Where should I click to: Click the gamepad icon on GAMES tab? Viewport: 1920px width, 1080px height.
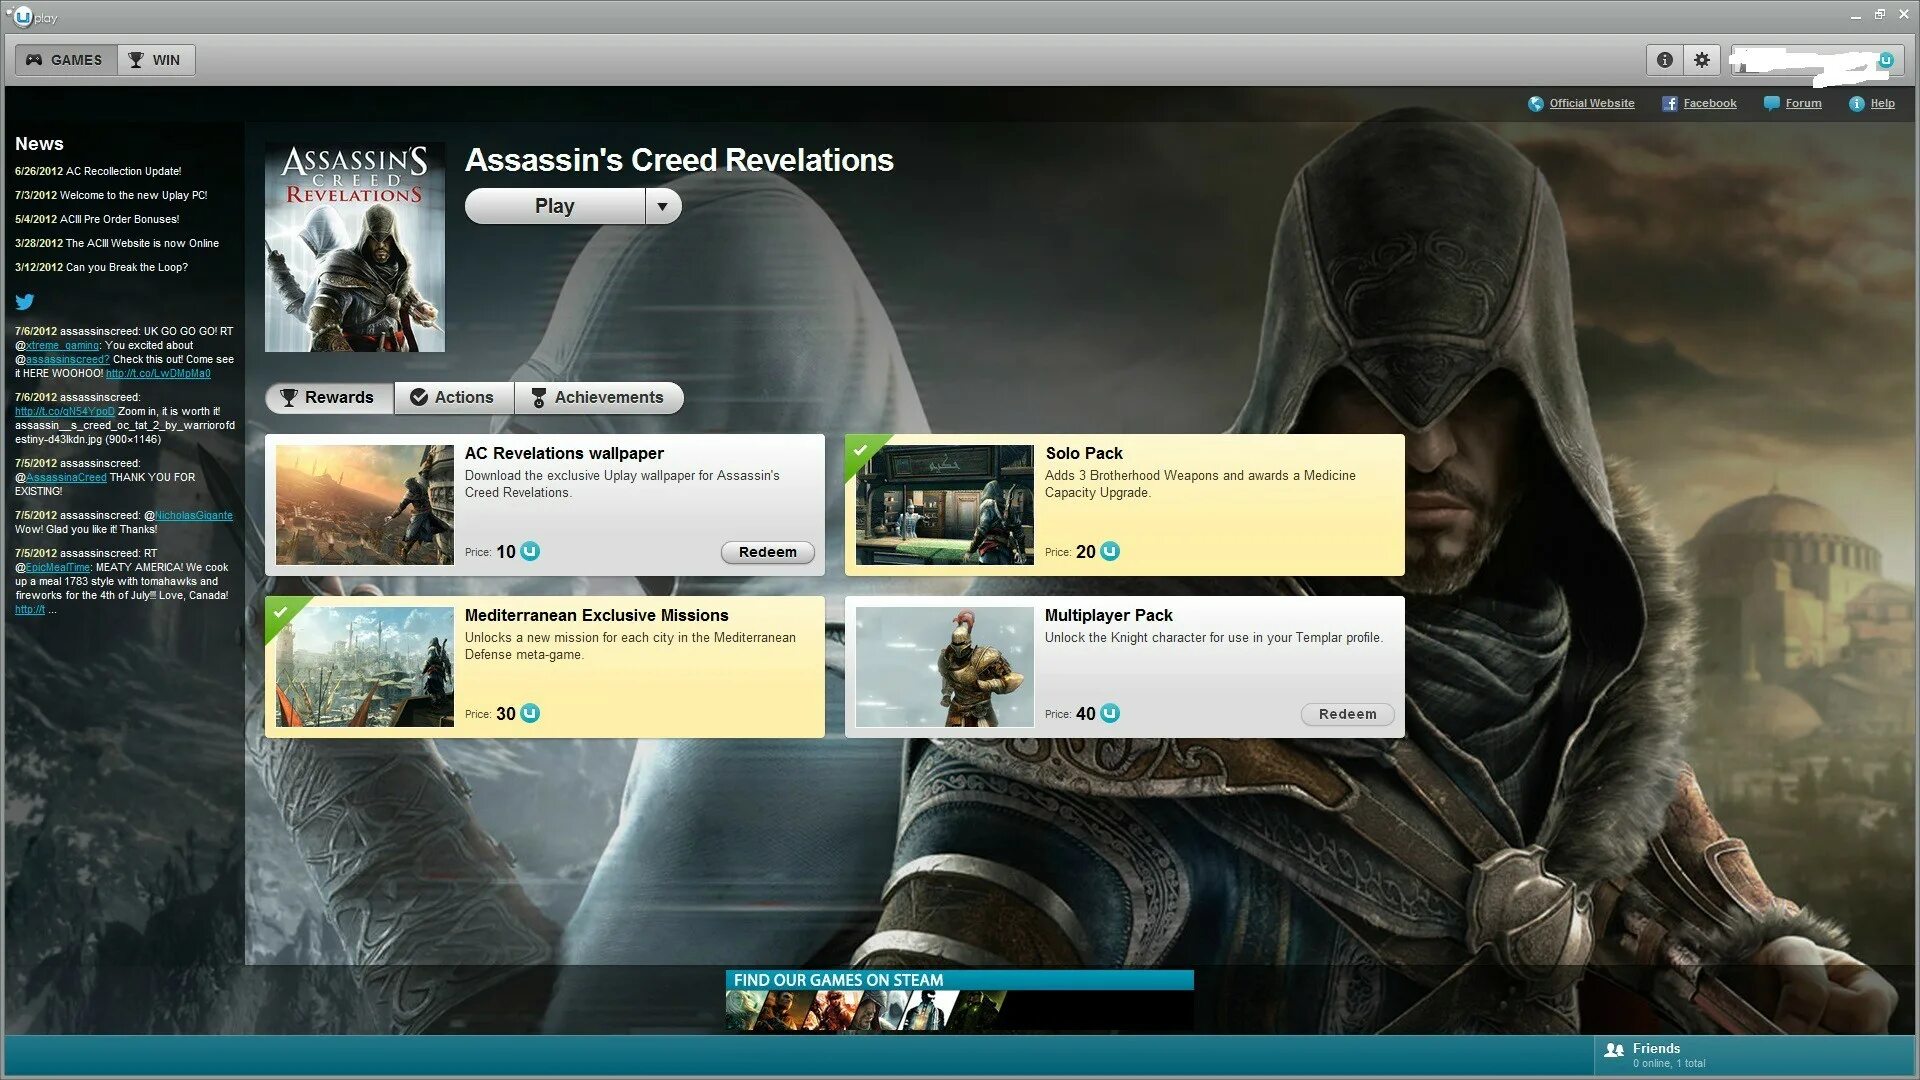tap(34, 60)
